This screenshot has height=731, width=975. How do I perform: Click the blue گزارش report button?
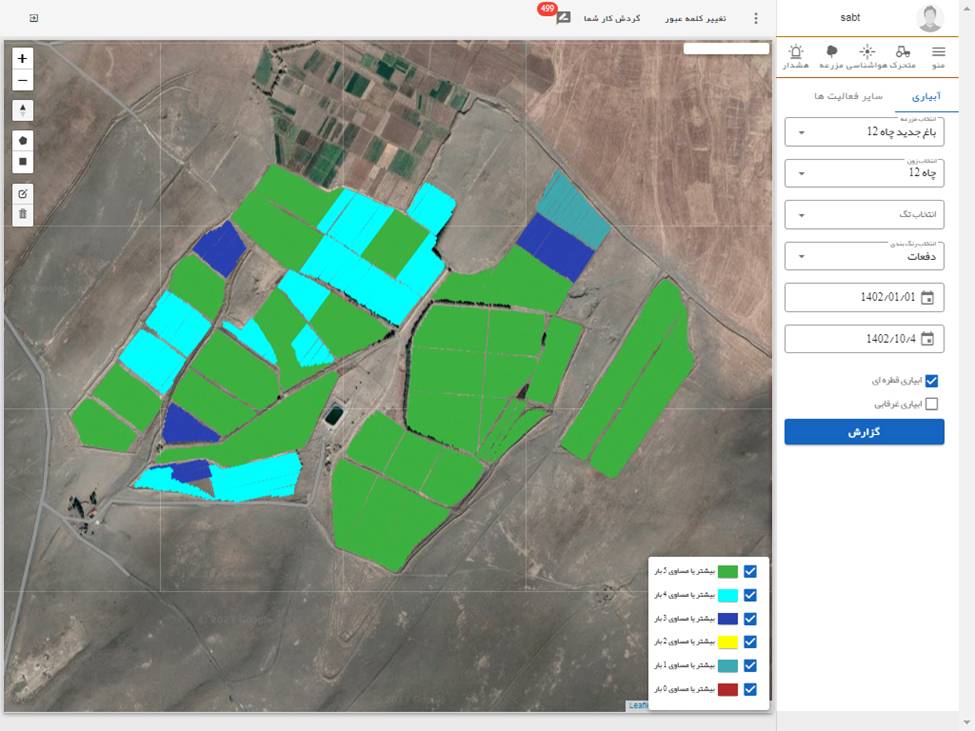pos(864,432)
